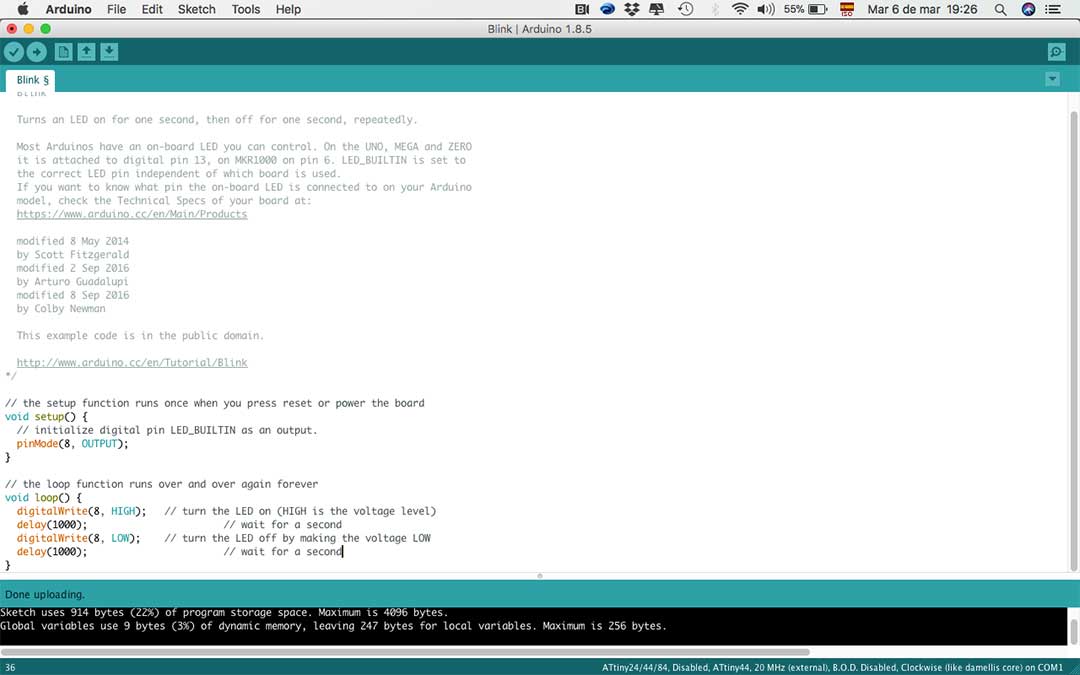
Task: Click the "by Arturo Guadalupi" comment line
Action: (x=72, y=282)
